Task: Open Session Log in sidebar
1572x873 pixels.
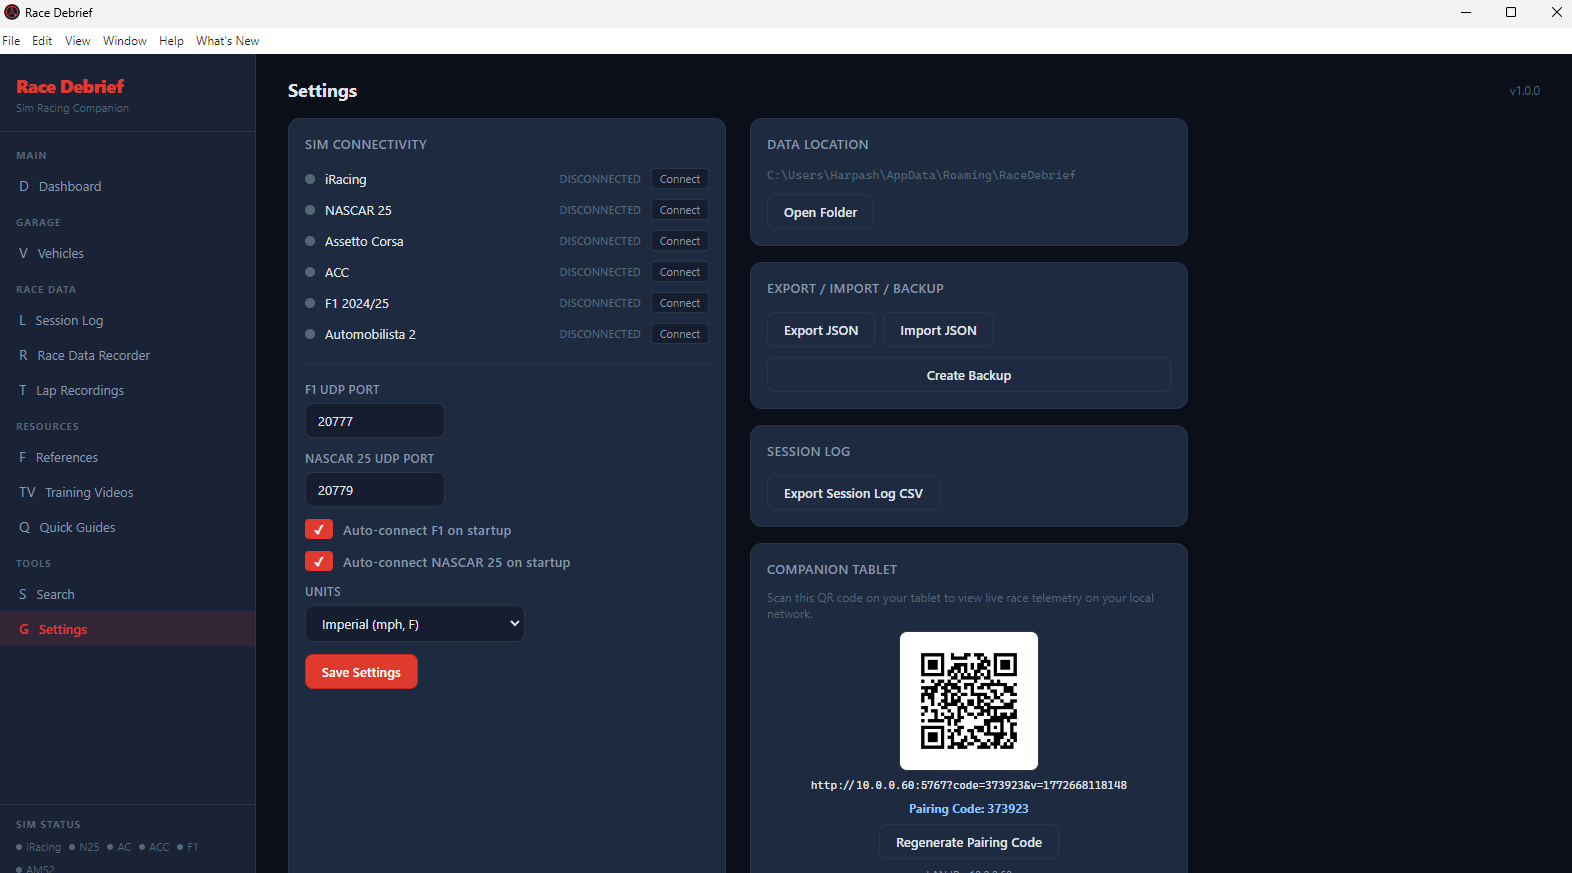Action: coord(127,320)
